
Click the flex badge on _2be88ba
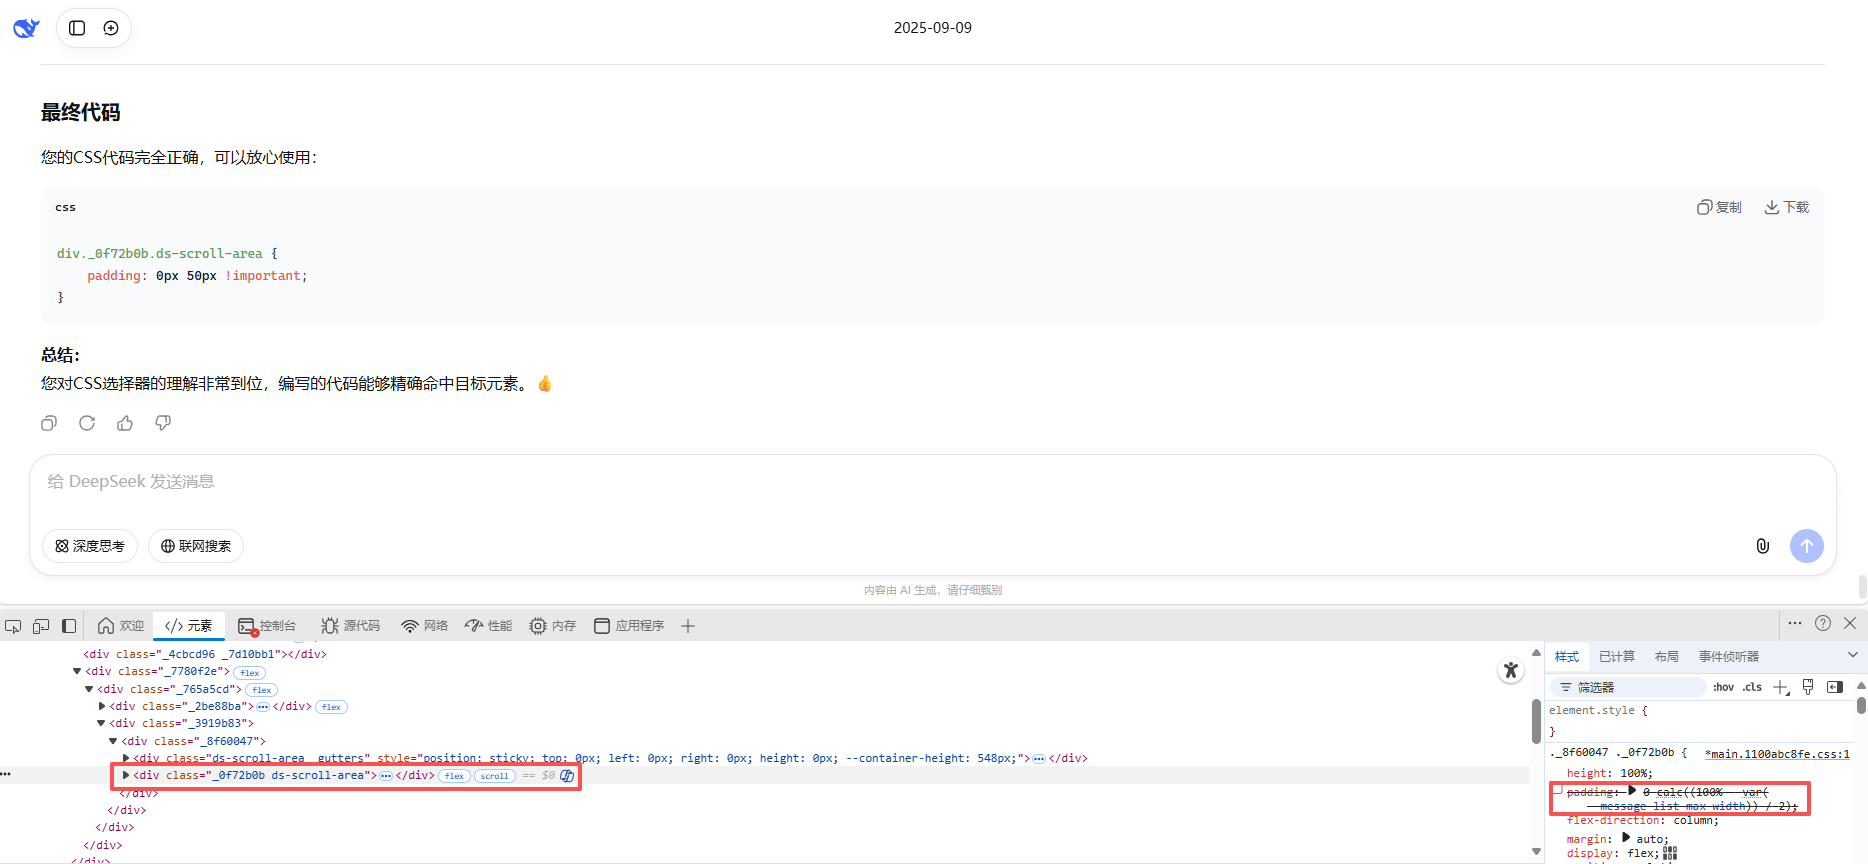[x=331, y=707]
